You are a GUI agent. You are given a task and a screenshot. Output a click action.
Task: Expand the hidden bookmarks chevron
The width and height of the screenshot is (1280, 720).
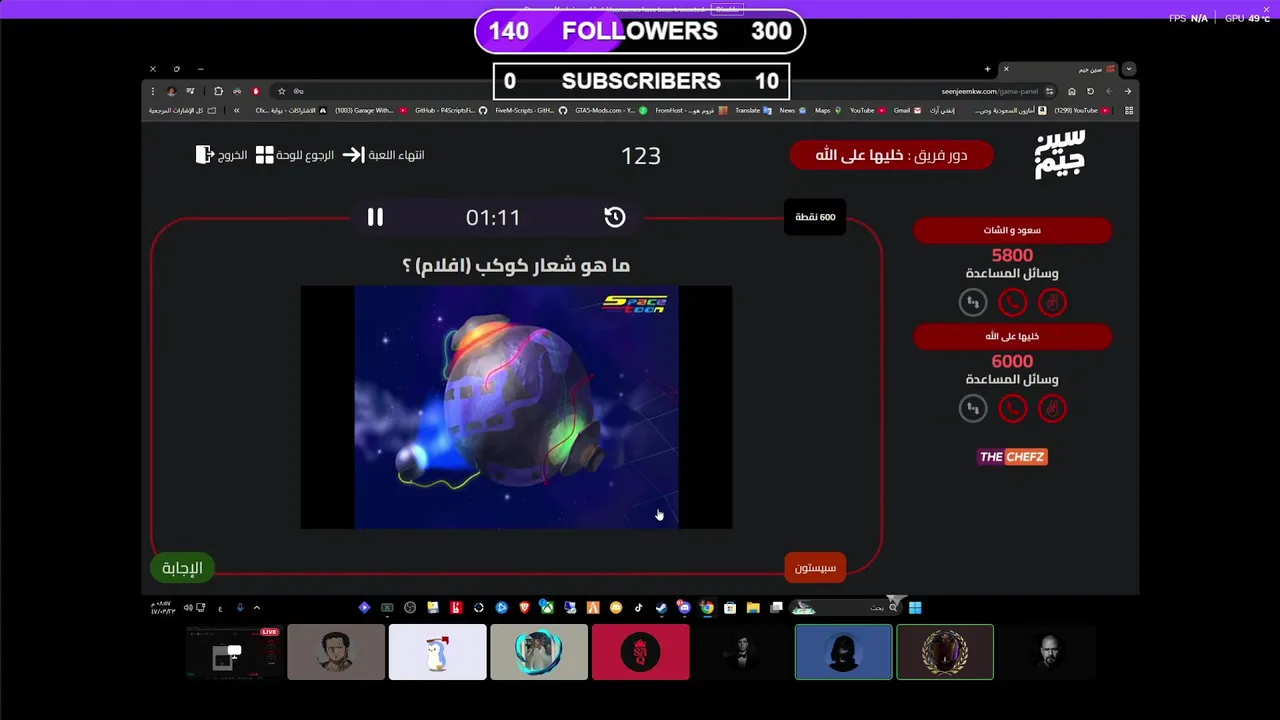tap(237, 110)
